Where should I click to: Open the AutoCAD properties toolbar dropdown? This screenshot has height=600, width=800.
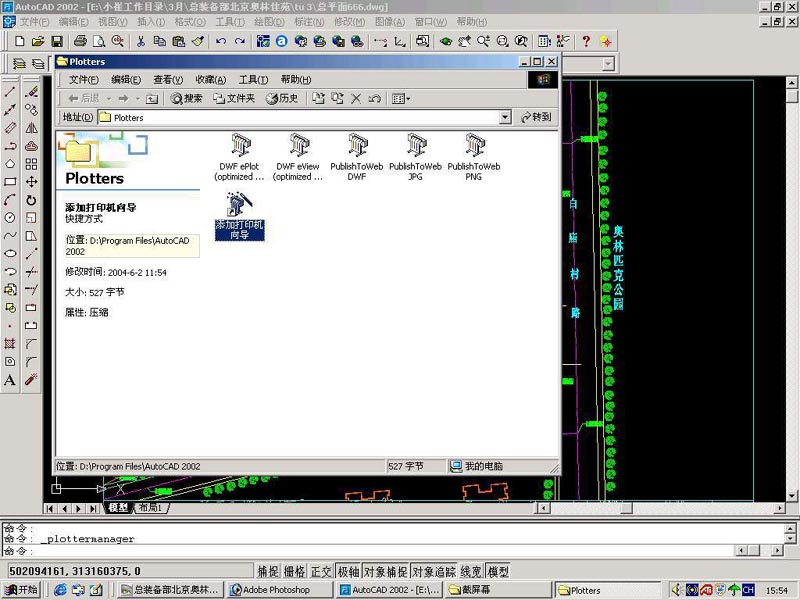tap(608, 64)
